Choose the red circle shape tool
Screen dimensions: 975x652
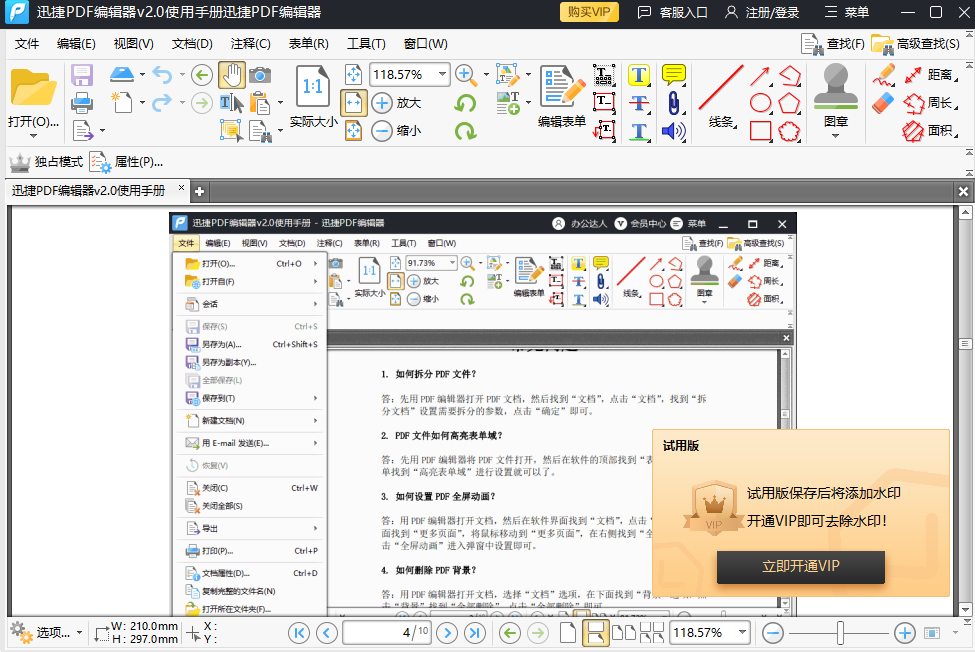(760, 102)
